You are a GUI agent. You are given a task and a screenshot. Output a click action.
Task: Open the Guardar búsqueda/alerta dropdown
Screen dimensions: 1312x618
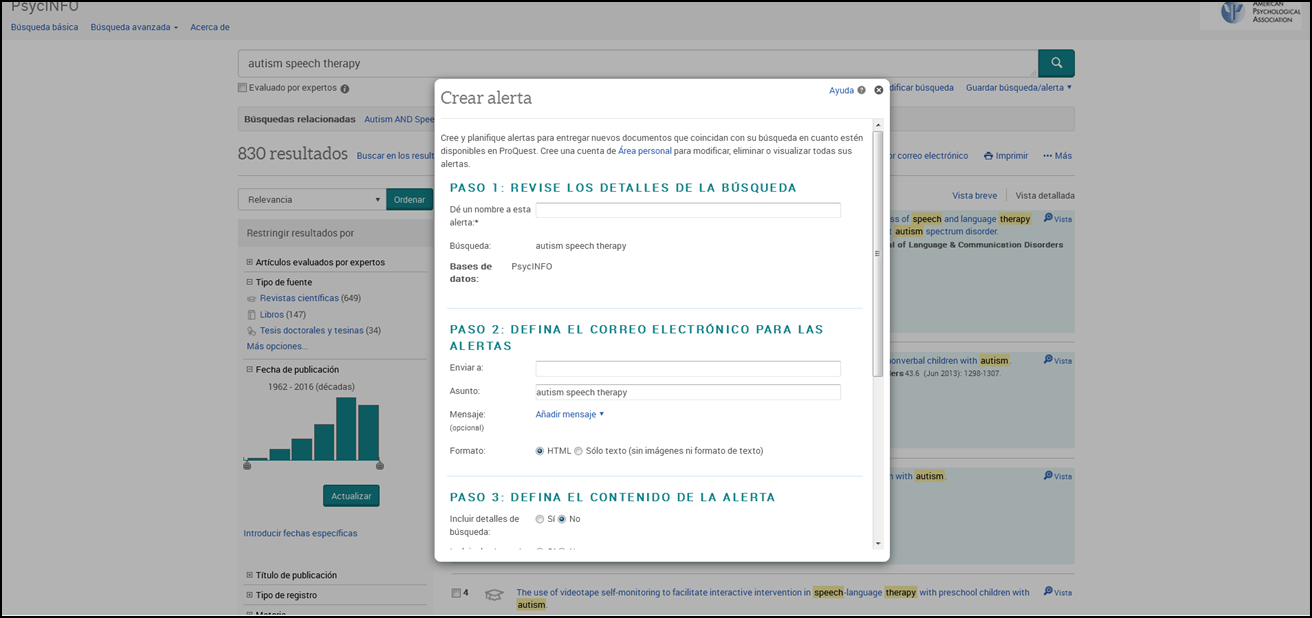(x=1019, y=88)
